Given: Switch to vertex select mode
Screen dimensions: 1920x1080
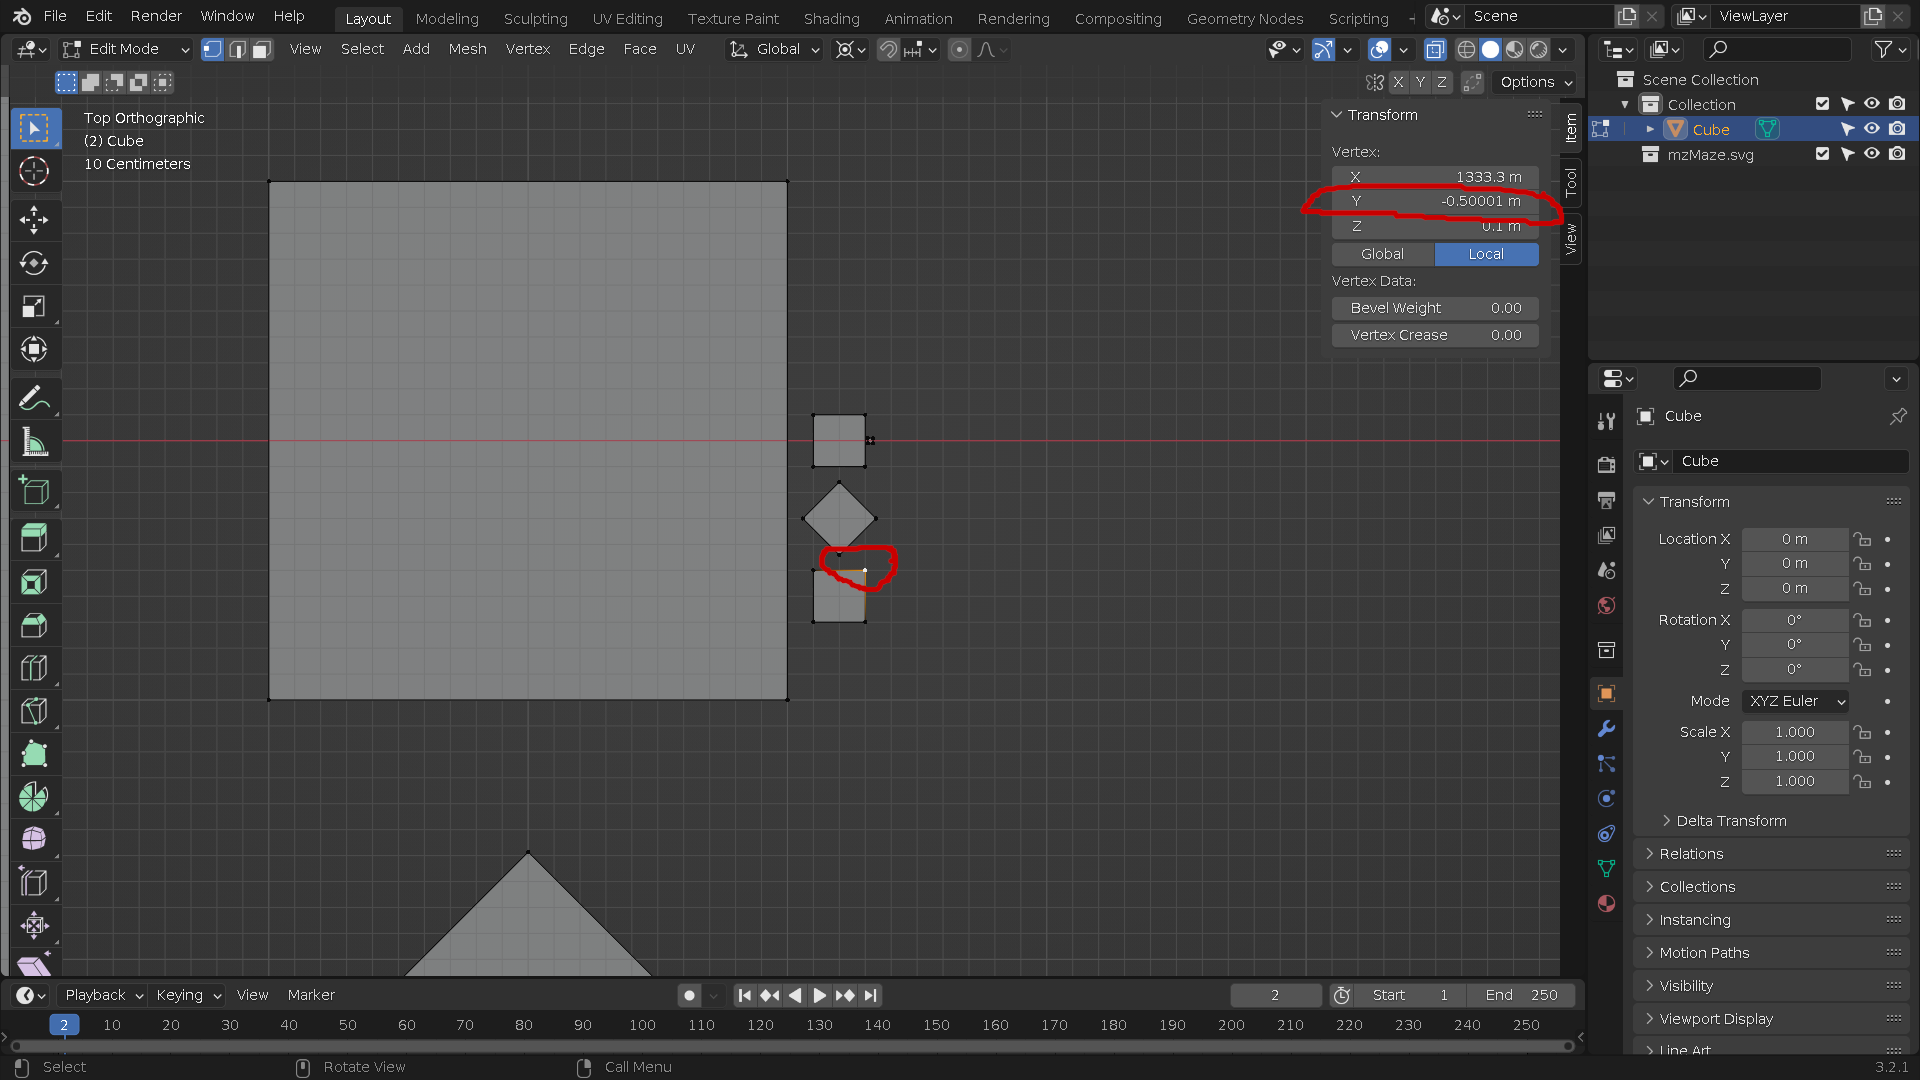Looking at the screenshot, I should [212, 49].
